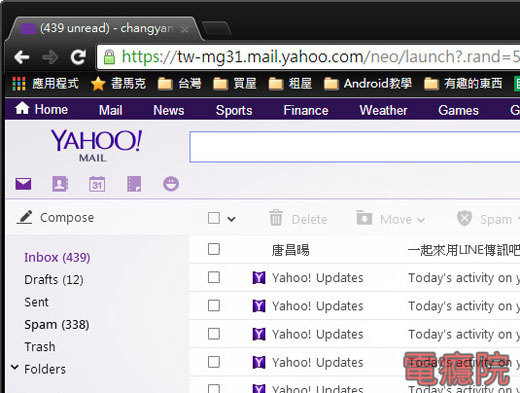Open the Inbox (439) folder
This screenshot has width=520, height=393.
[57, 257]
